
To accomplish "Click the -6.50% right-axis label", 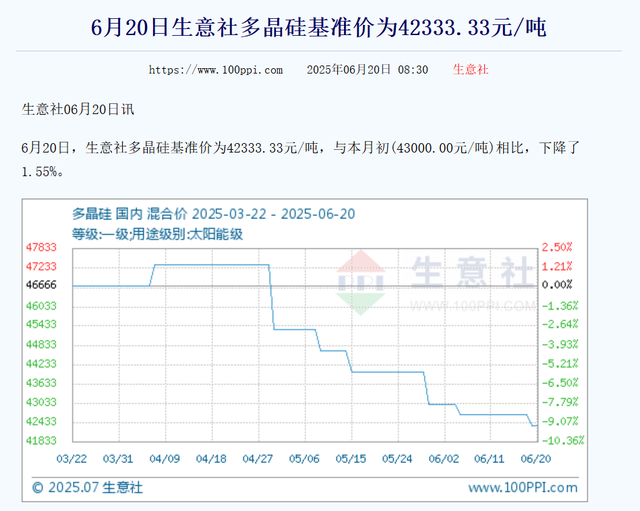I will pos(560,383).
